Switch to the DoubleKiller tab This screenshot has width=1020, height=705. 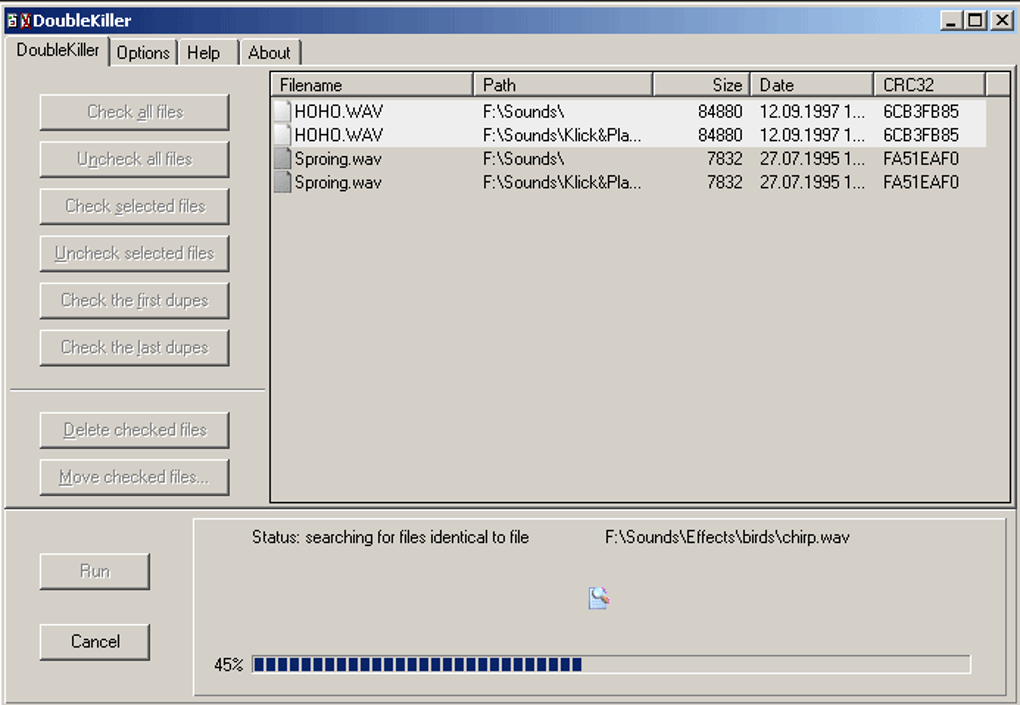tap(57, 50)
